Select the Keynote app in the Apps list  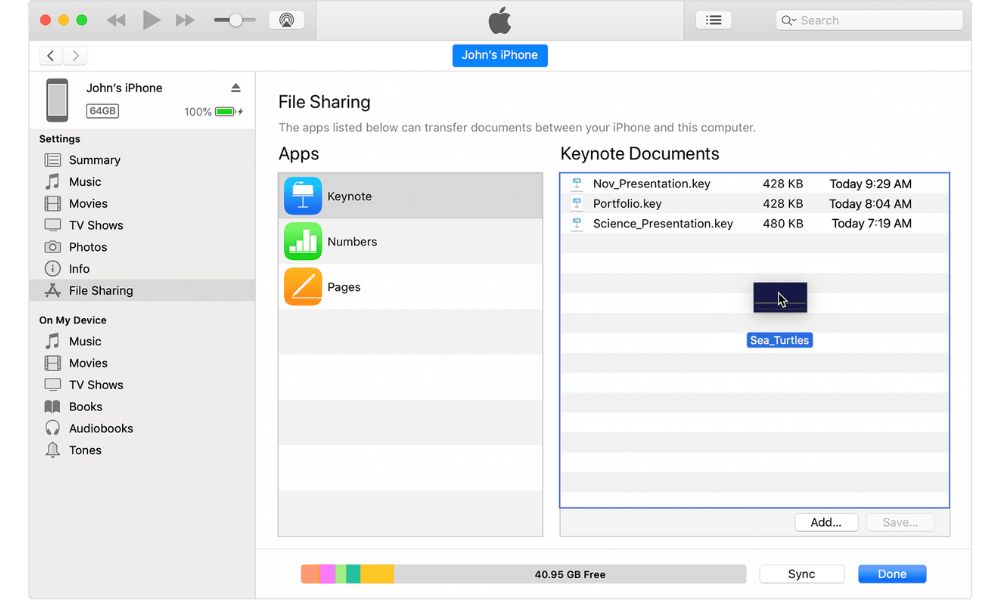(348, 196)
